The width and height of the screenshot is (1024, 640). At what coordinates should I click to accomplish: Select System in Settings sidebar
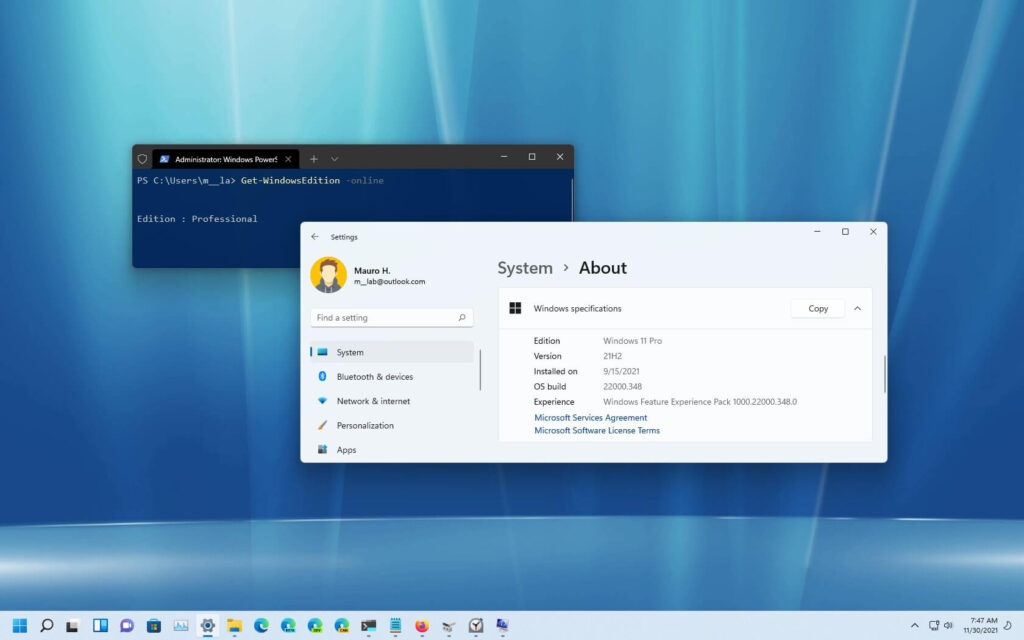pos(391,352)
